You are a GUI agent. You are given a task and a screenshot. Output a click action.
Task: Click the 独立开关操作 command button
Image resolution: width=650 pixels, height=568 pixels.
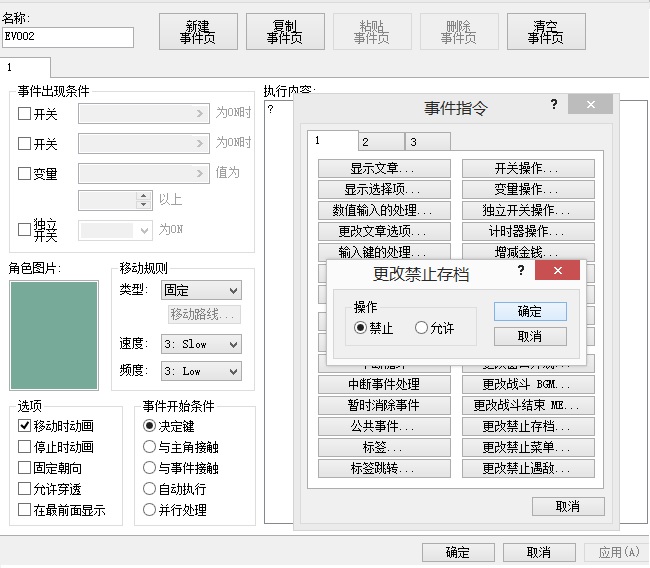click(x=529, y=210)
